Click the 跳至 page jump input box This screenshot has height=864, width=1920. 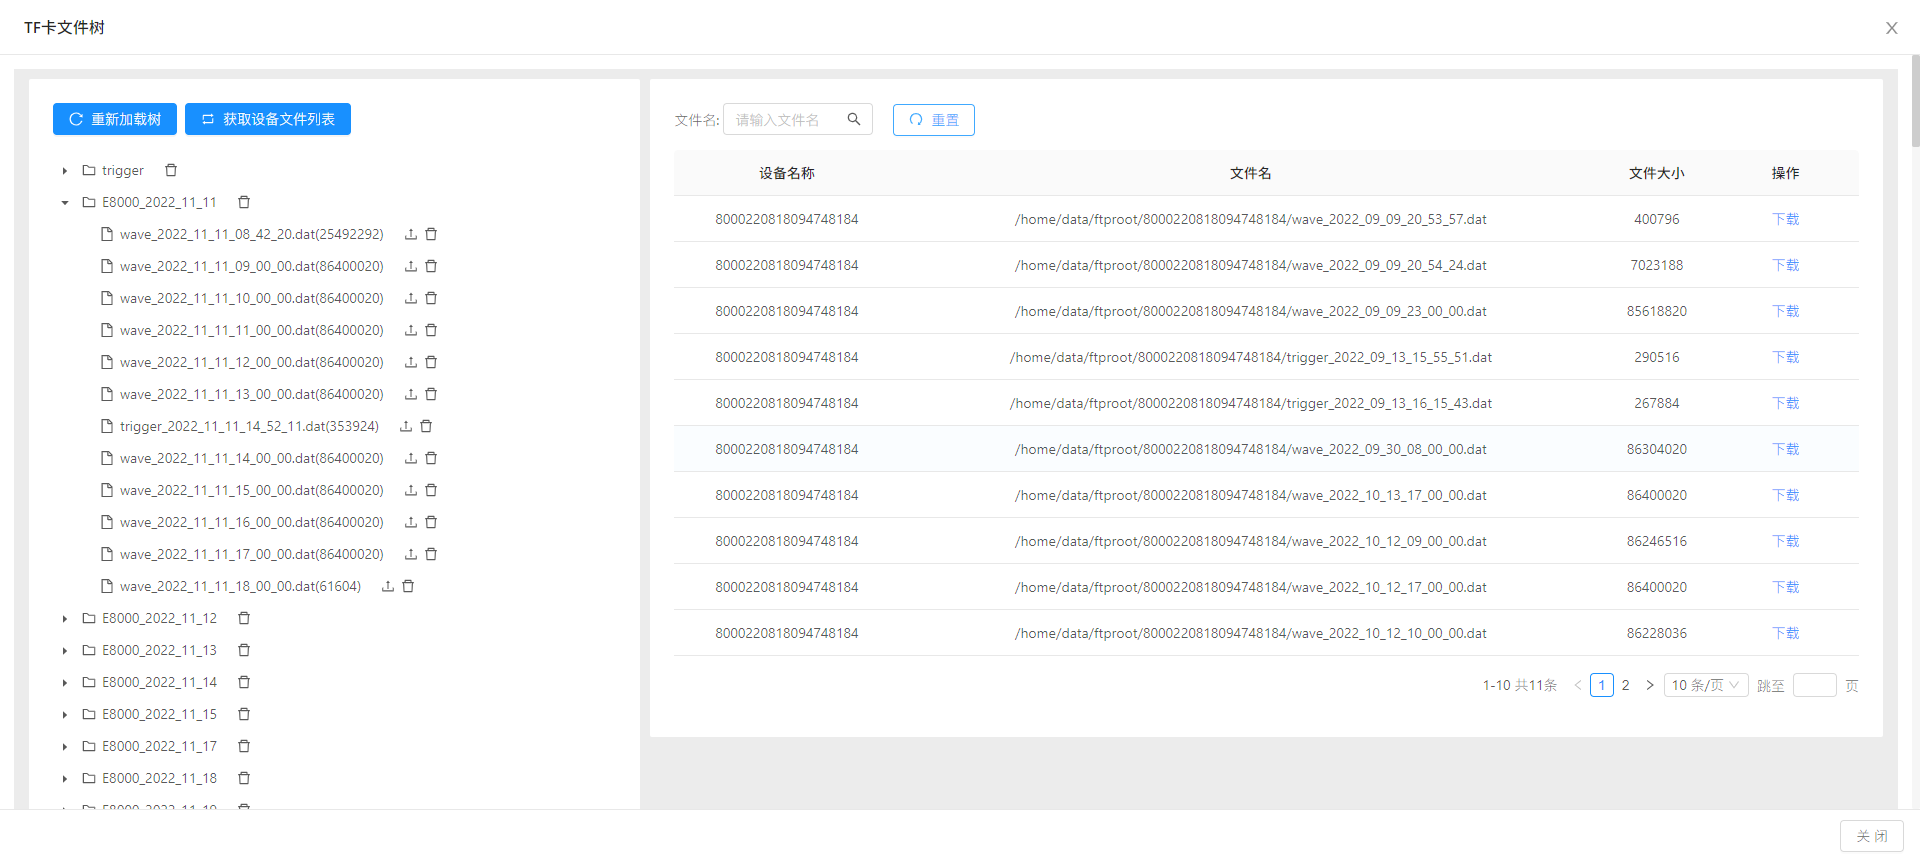tap(1814, 685)
